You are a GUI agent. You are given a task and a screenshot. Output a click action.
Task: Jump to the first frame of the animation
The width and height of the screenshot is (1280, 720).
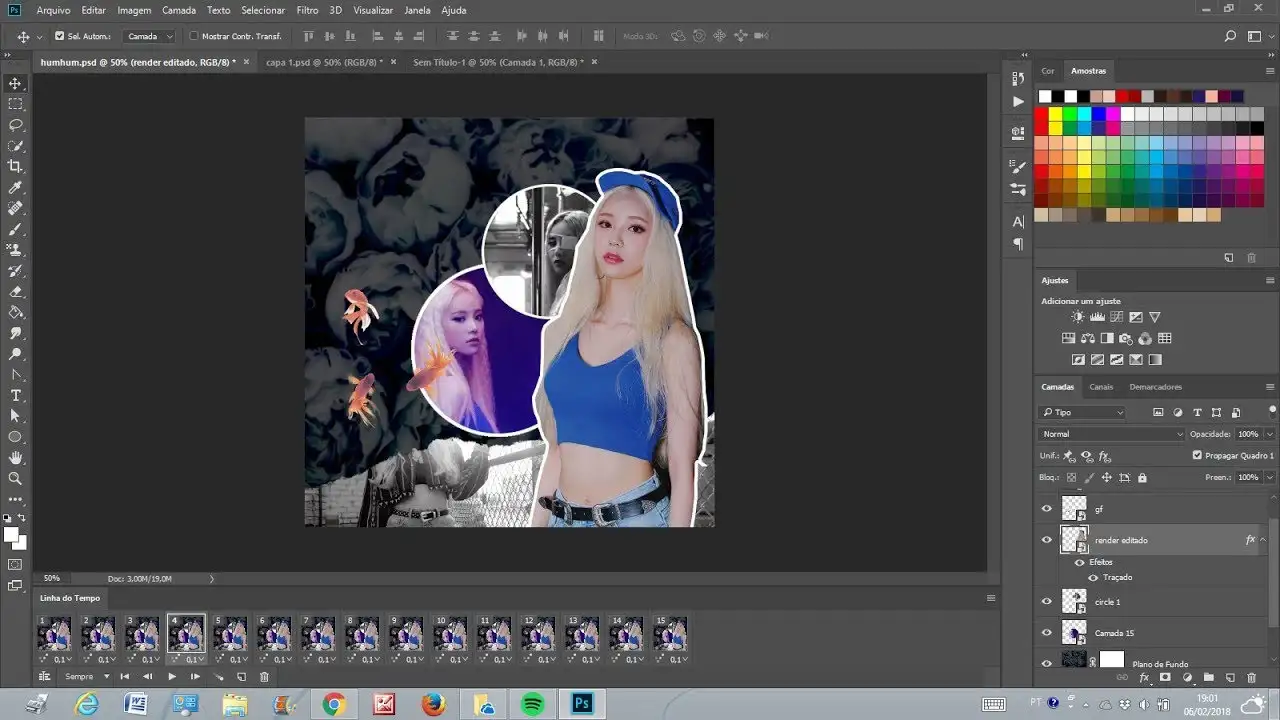(125, 677)
